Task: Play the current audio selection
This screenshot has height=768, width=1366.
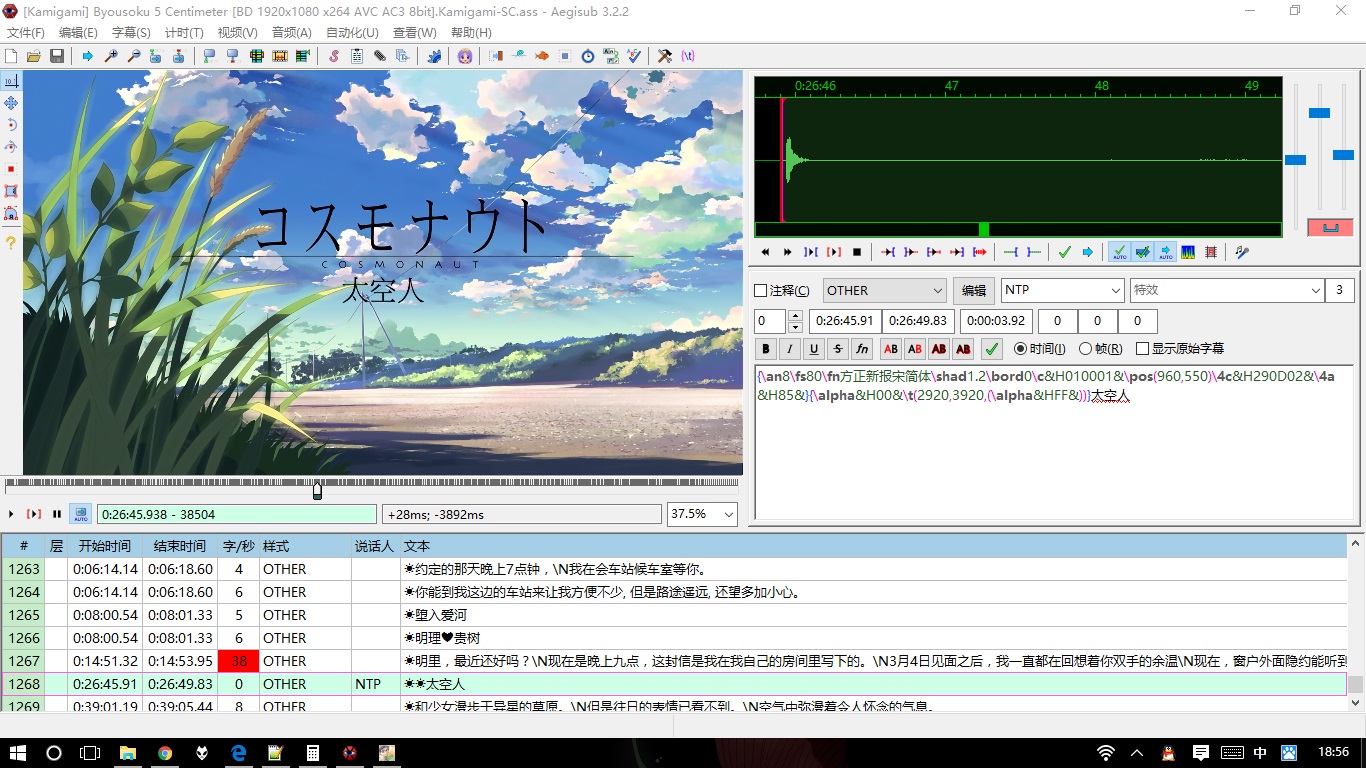Action: [810, 252]
